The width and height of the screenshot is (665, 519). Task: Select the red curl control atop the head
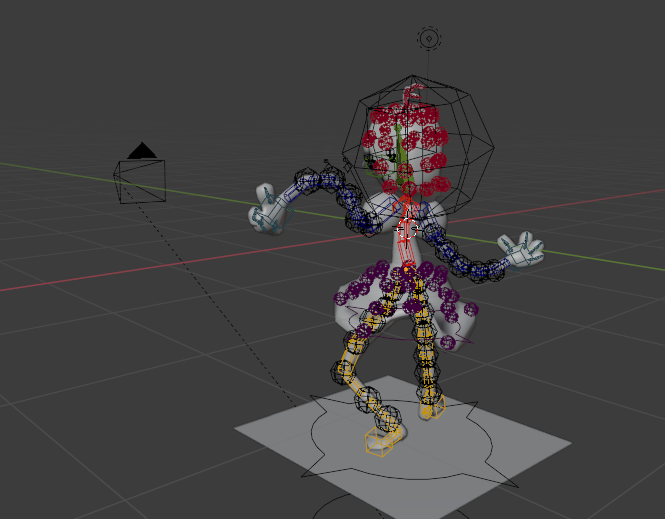pyautogui.click(x=412, y=94)
